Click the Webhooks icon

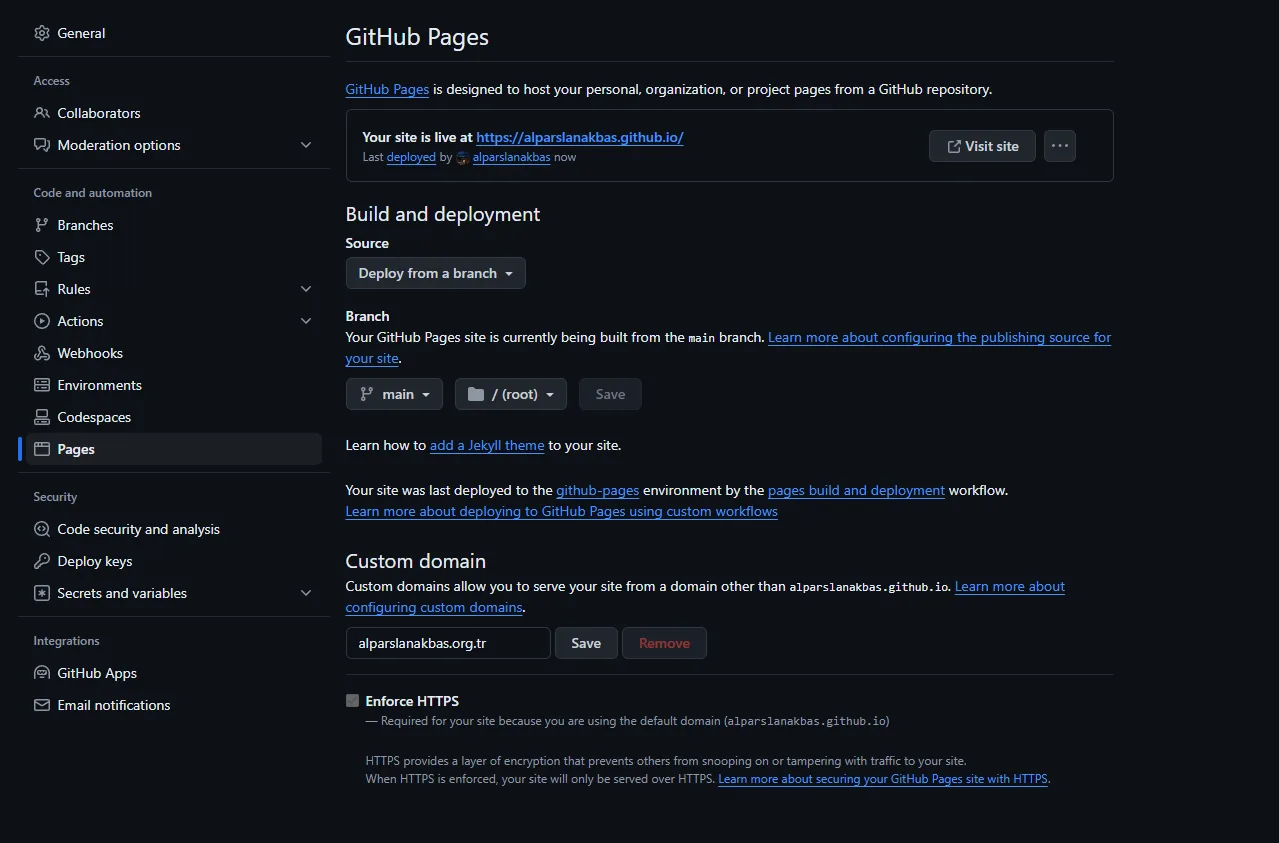coord(42,353)
